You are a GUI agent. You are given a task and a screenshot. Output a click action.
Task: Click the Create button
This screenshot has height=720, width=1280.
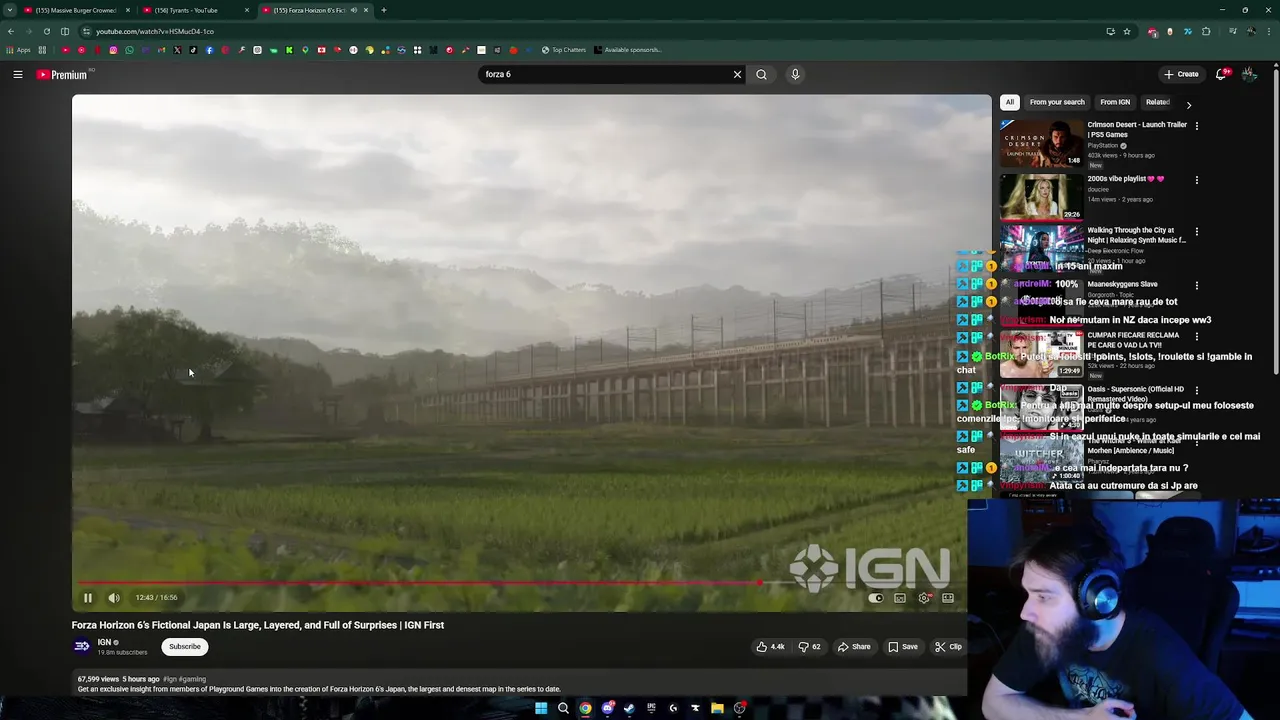click(x=1181, y=74)
